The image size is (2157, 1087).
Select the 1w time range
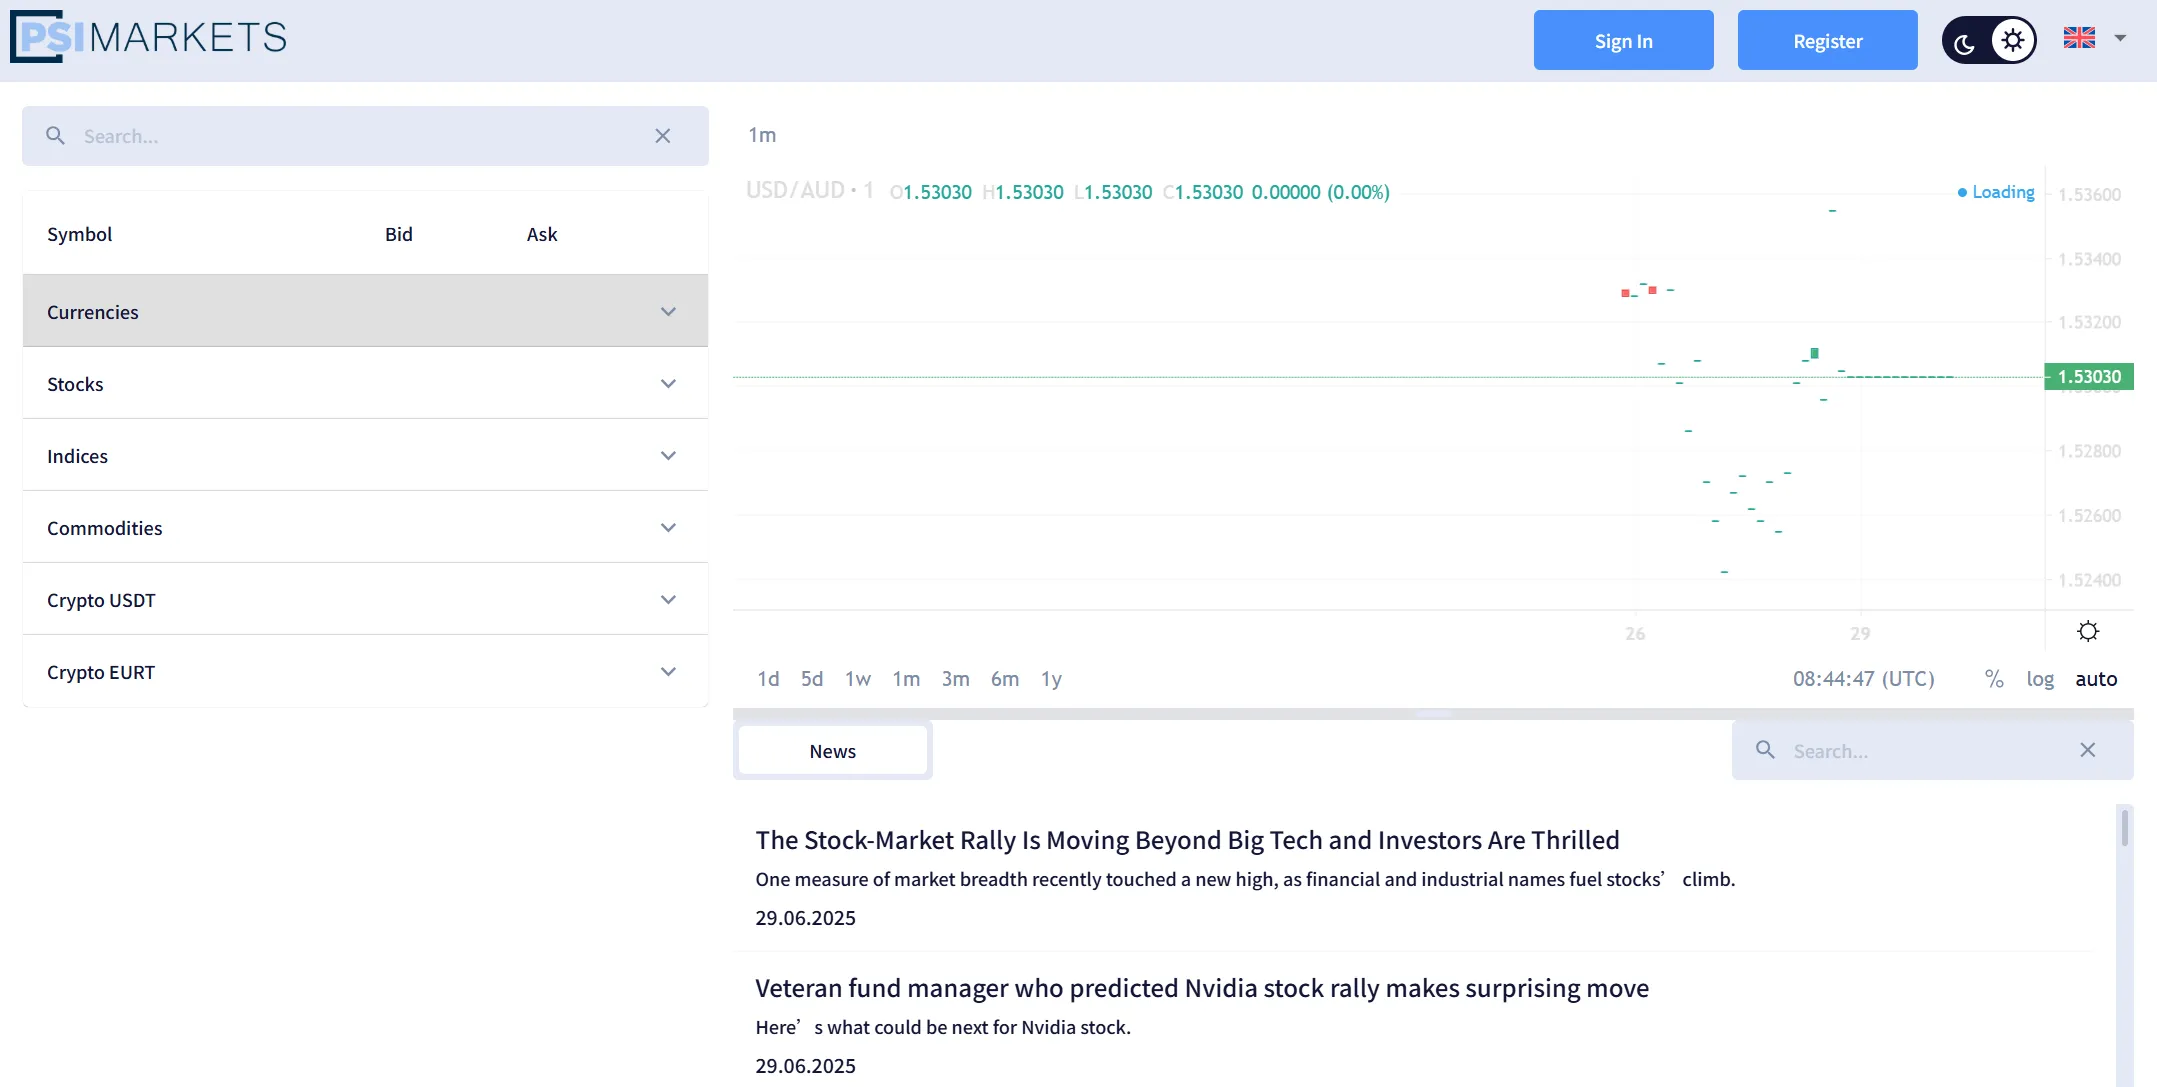(858, 679)
